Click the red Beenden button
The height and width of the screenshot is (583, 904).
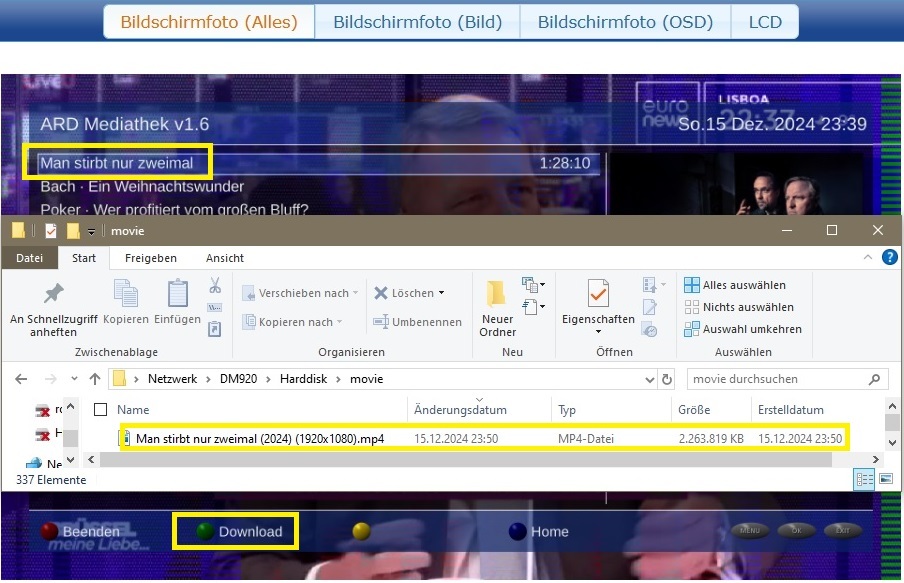pyautogui.click(x=81, y=531)
